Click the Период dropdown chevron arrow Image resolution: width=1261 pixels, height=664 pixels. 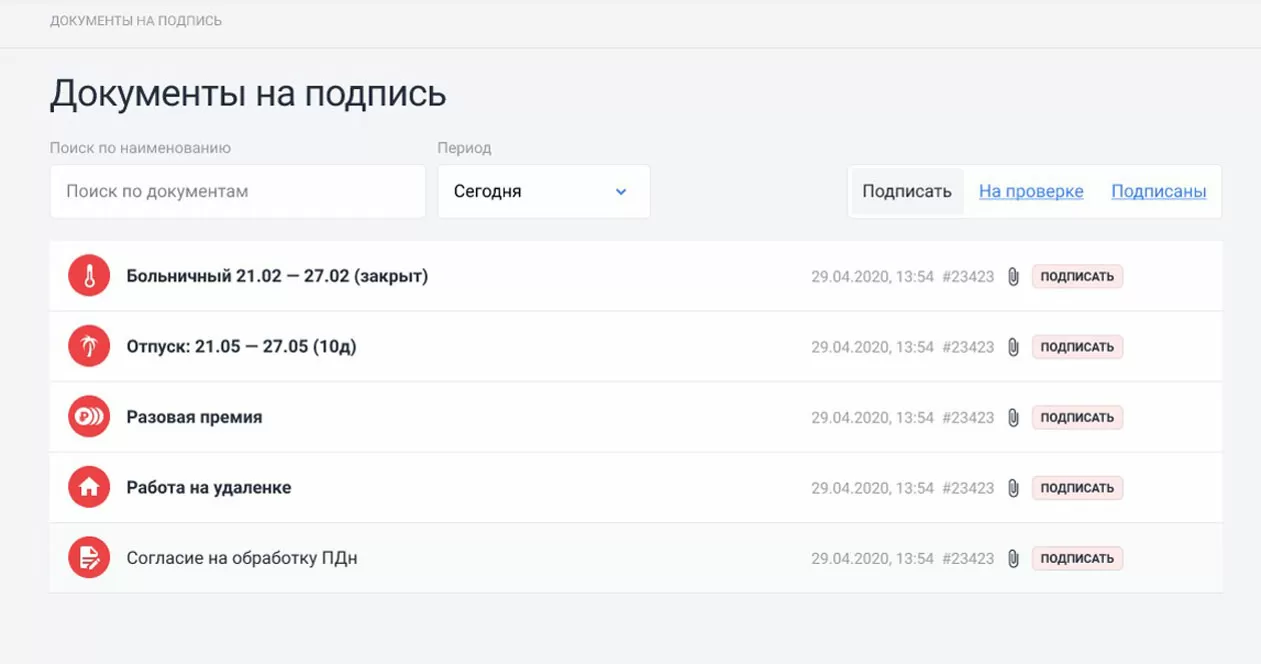(x=621, y=191)
